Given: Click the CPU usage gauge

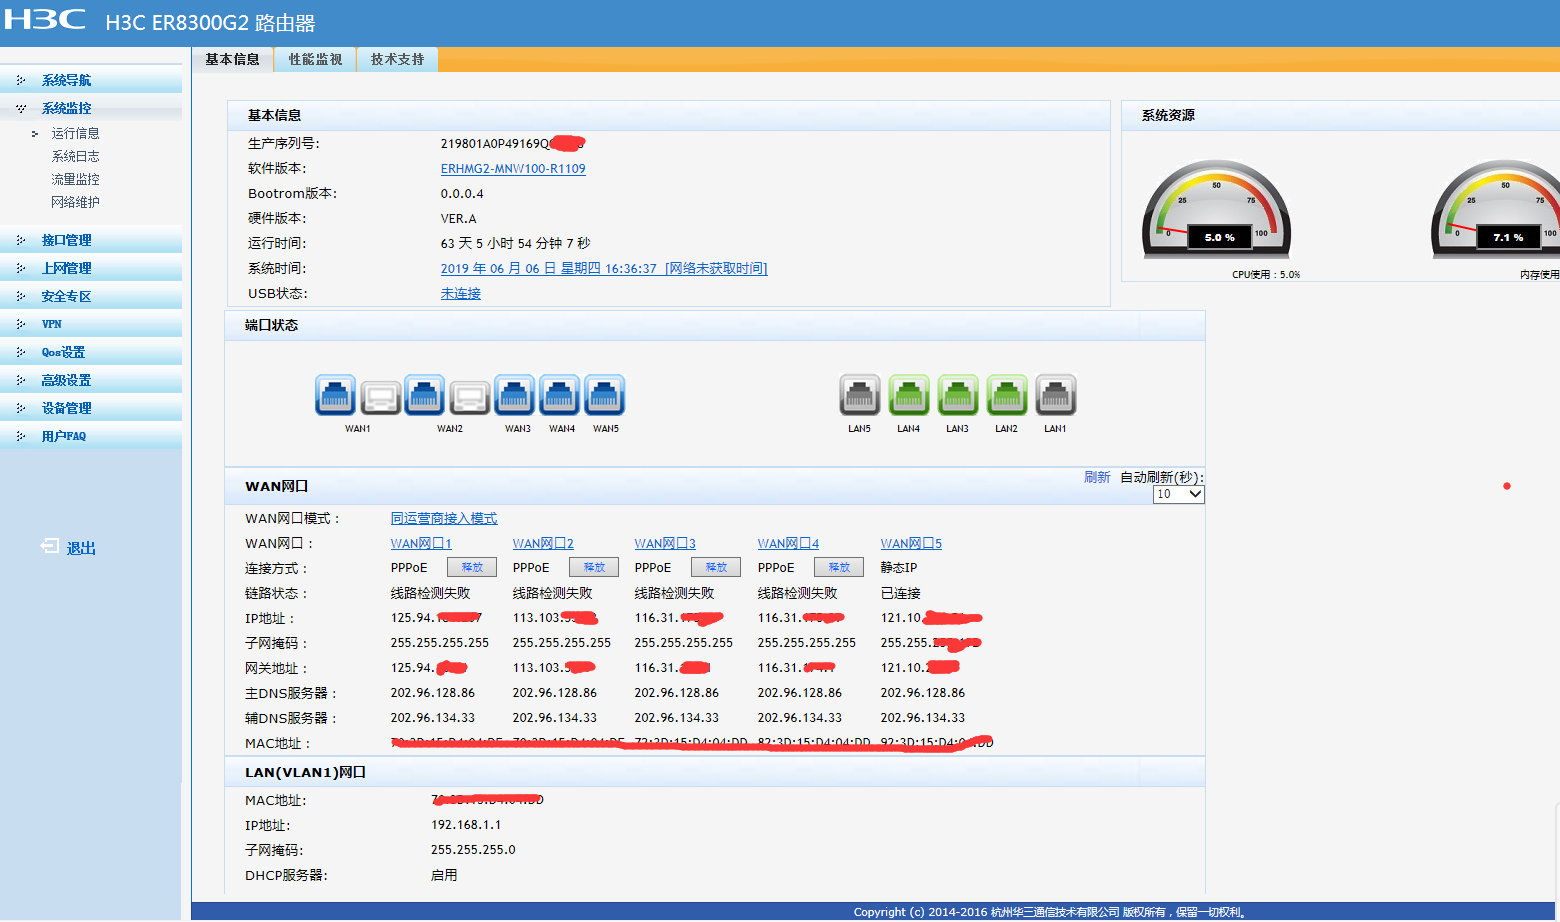Looking at the screenshot, I should 1216,211.
